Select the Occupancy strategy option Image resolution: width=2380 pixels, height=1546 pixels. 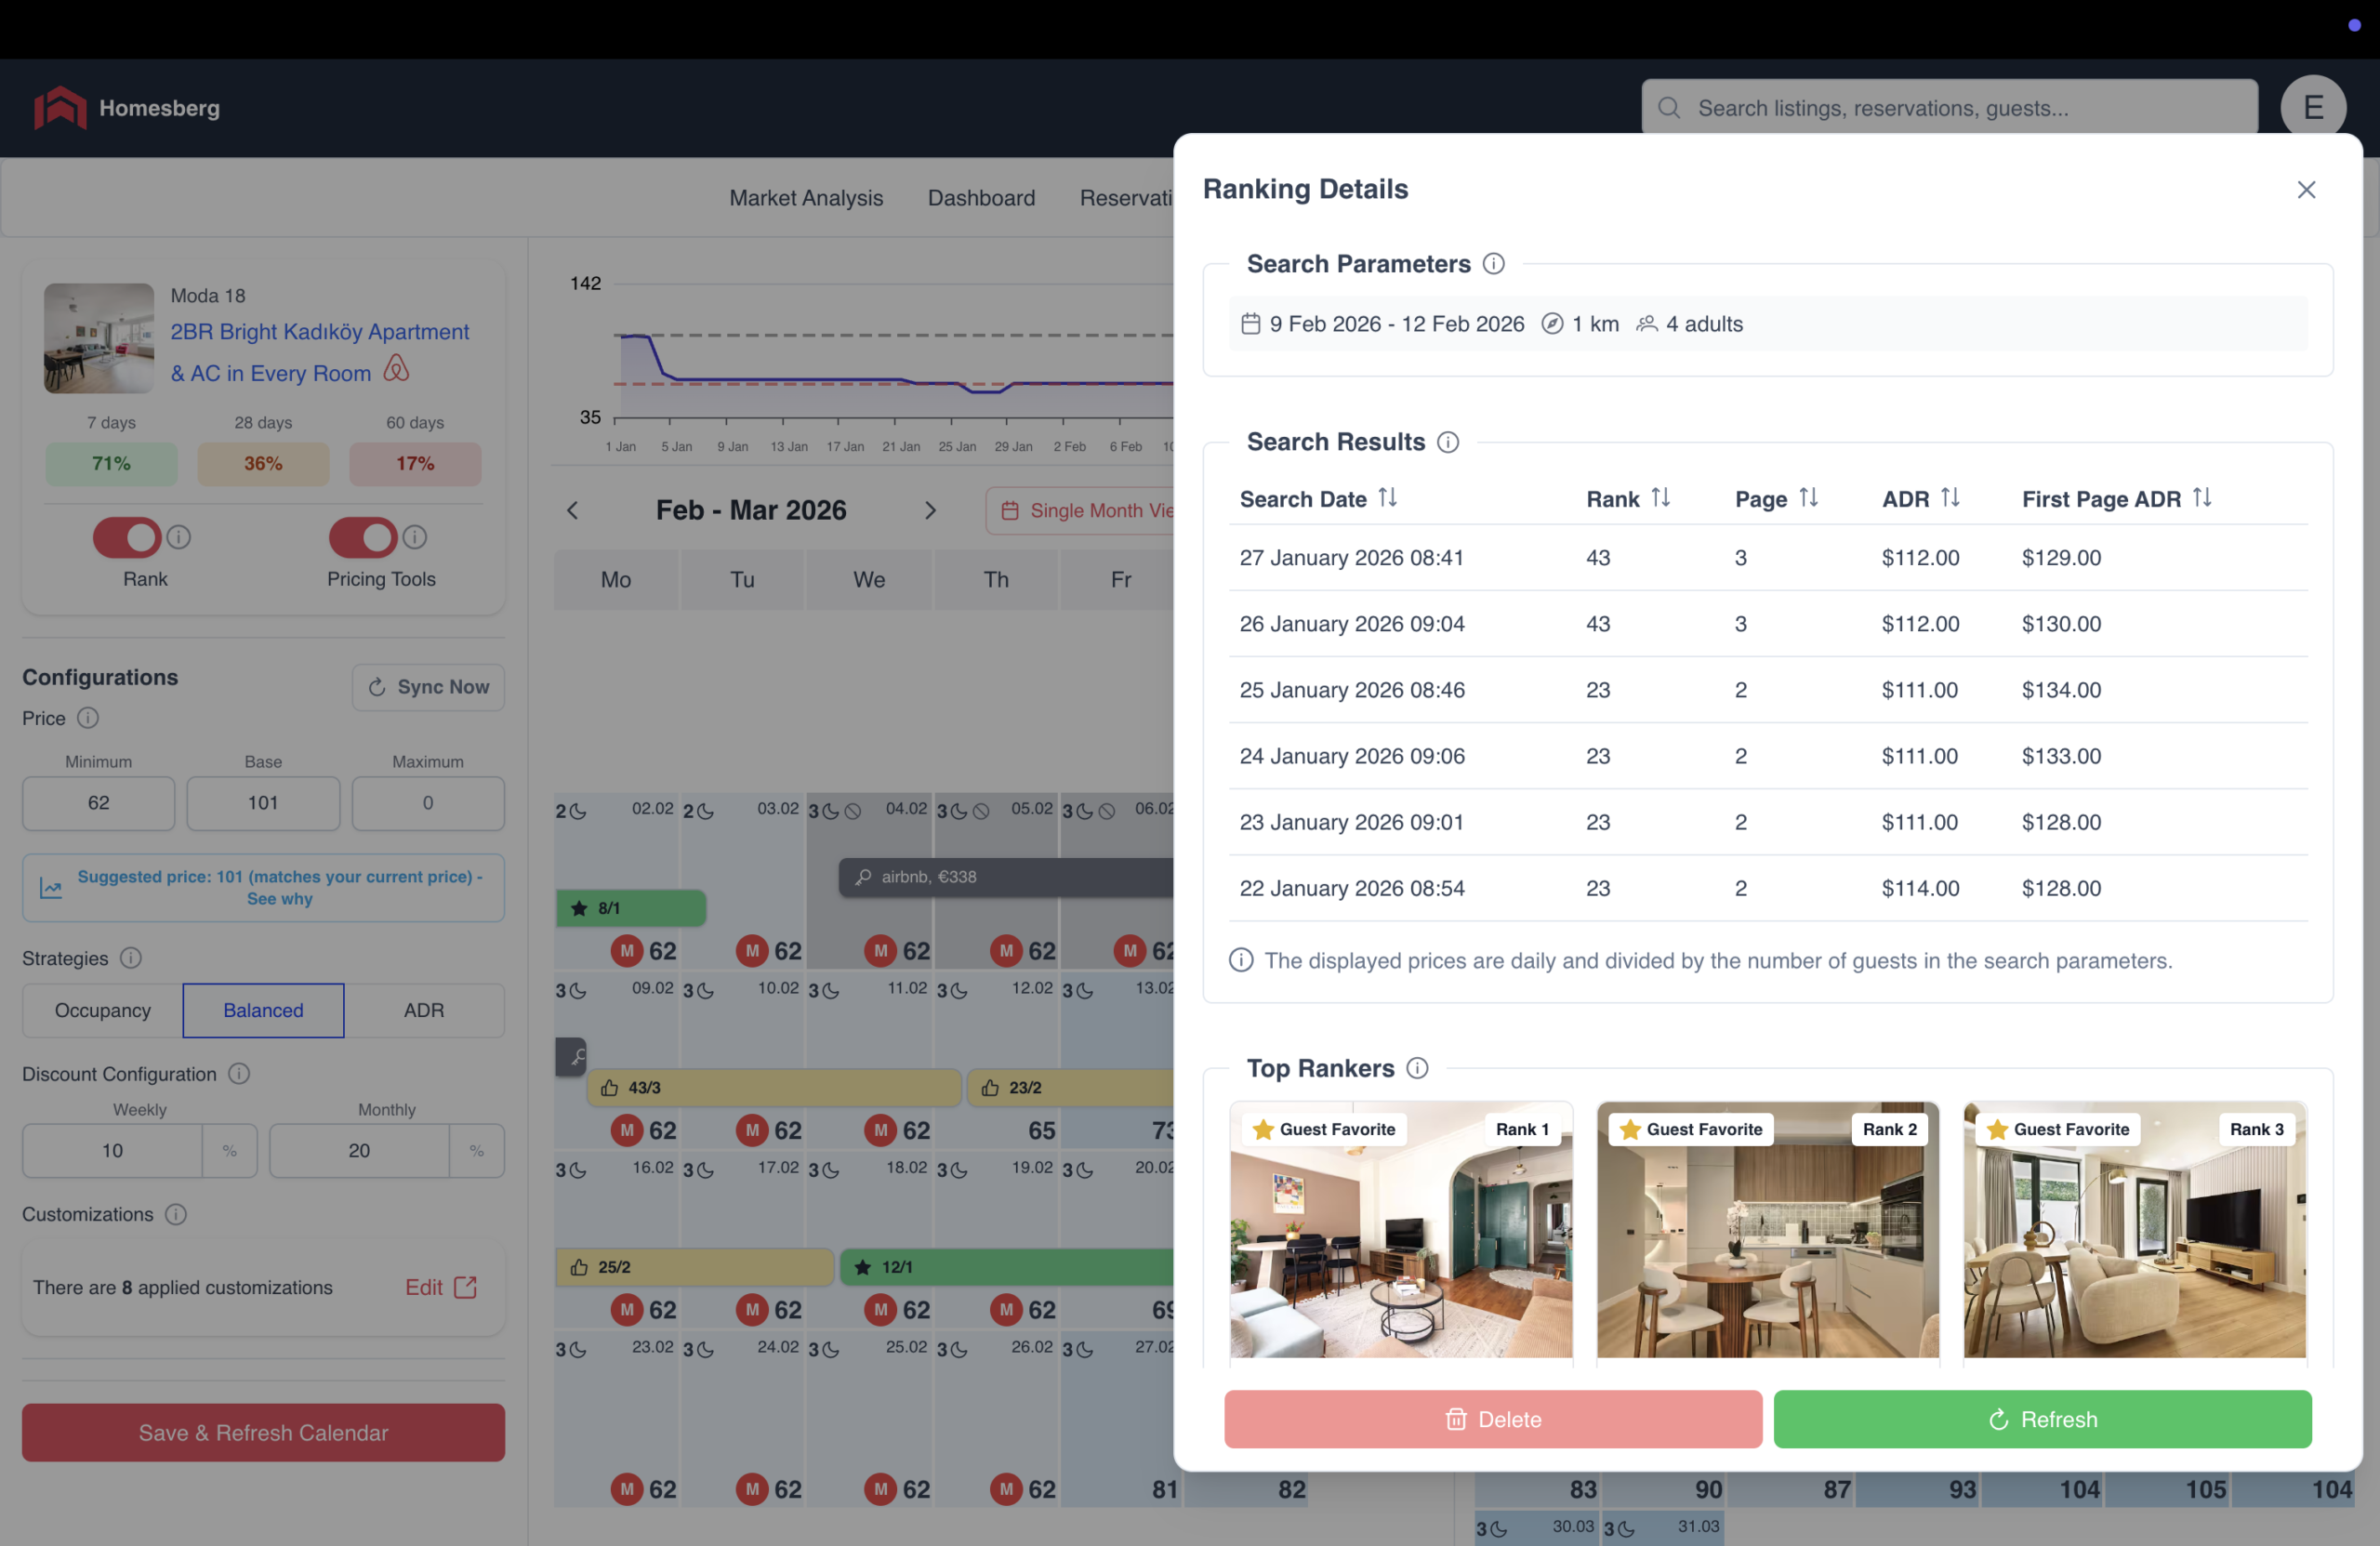pyautogui.click(x=103, y=1010)
